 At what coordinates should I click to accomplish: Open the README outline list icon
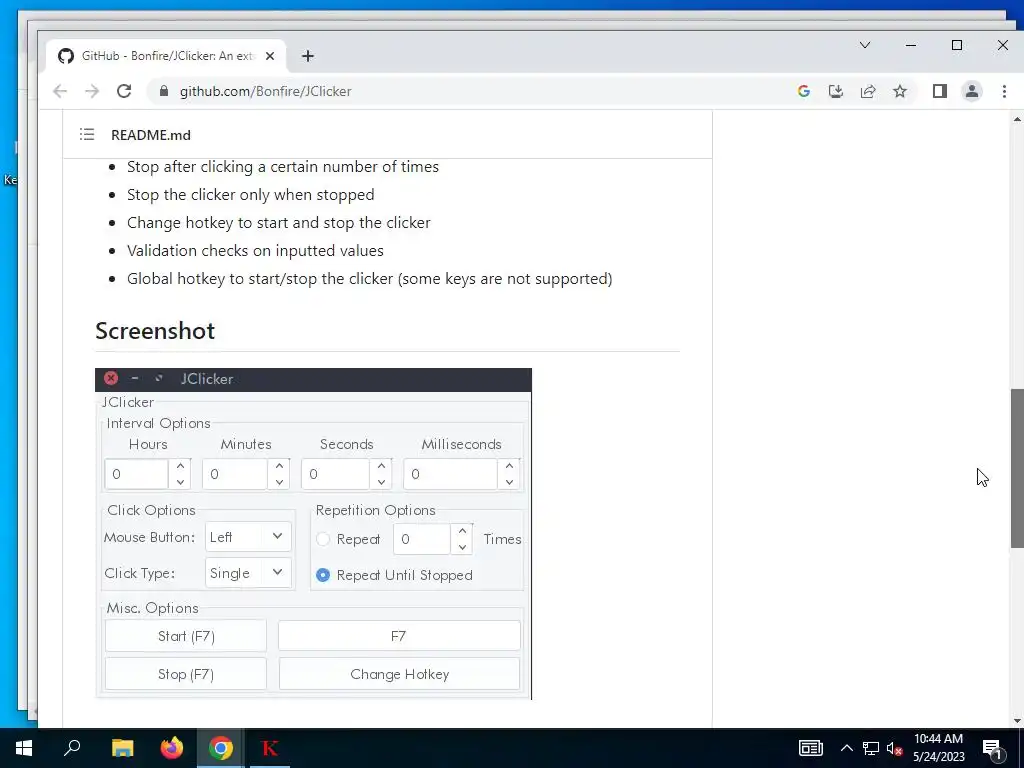87,135
